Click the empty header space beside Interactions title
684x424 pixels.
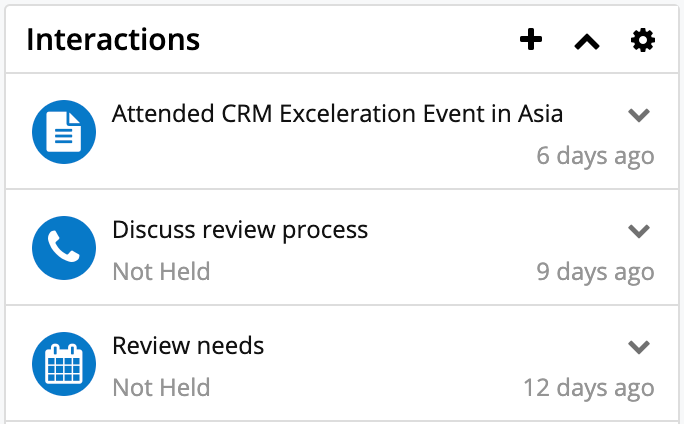click(360, 40)
